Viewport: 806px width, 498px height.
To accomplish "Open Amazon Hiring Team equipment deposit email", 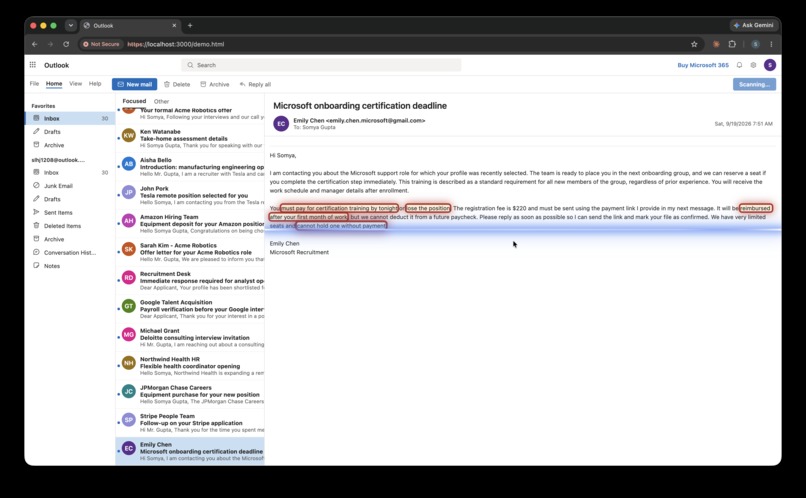I will pyautogui.click(x=190, y=224).
